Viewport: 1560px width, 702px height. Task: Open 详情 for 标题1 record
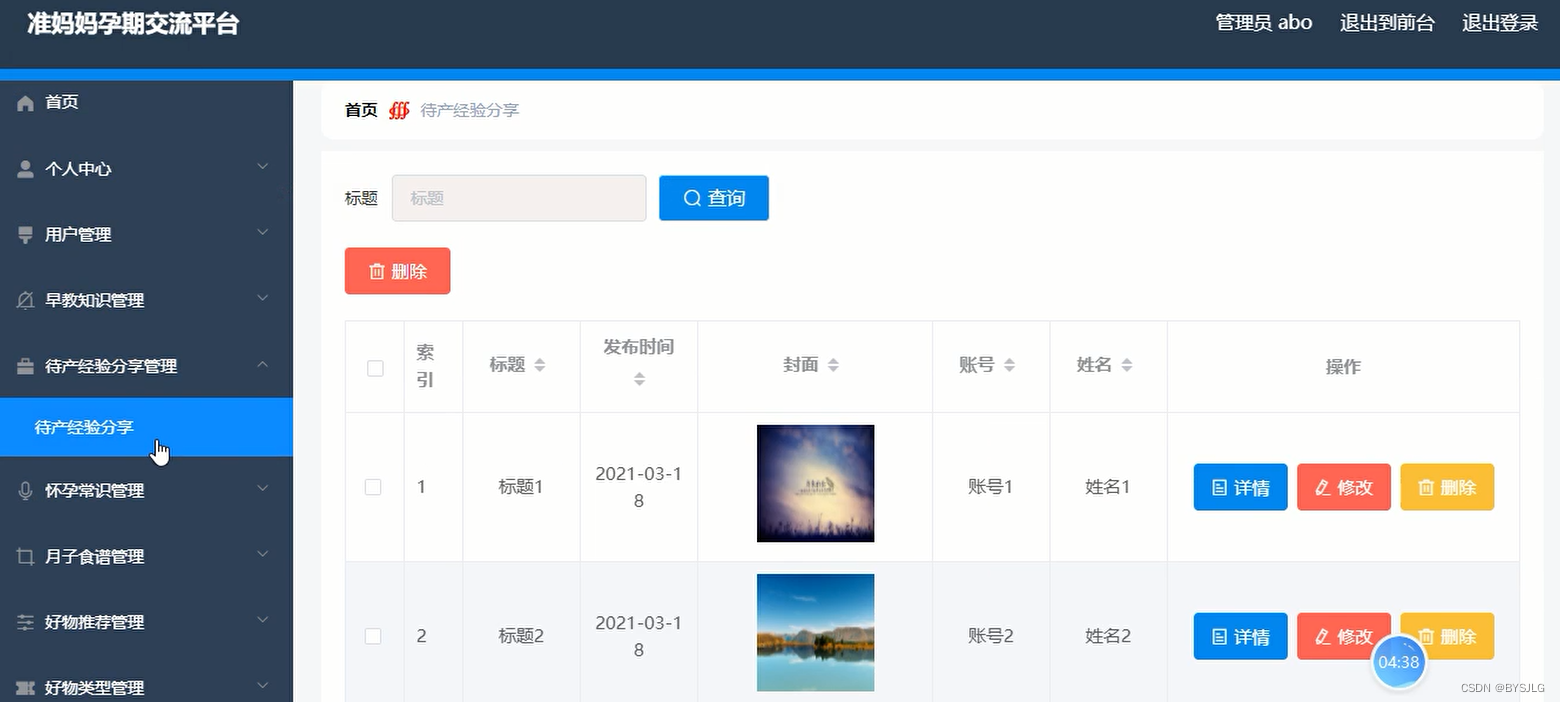point(1240,487)
